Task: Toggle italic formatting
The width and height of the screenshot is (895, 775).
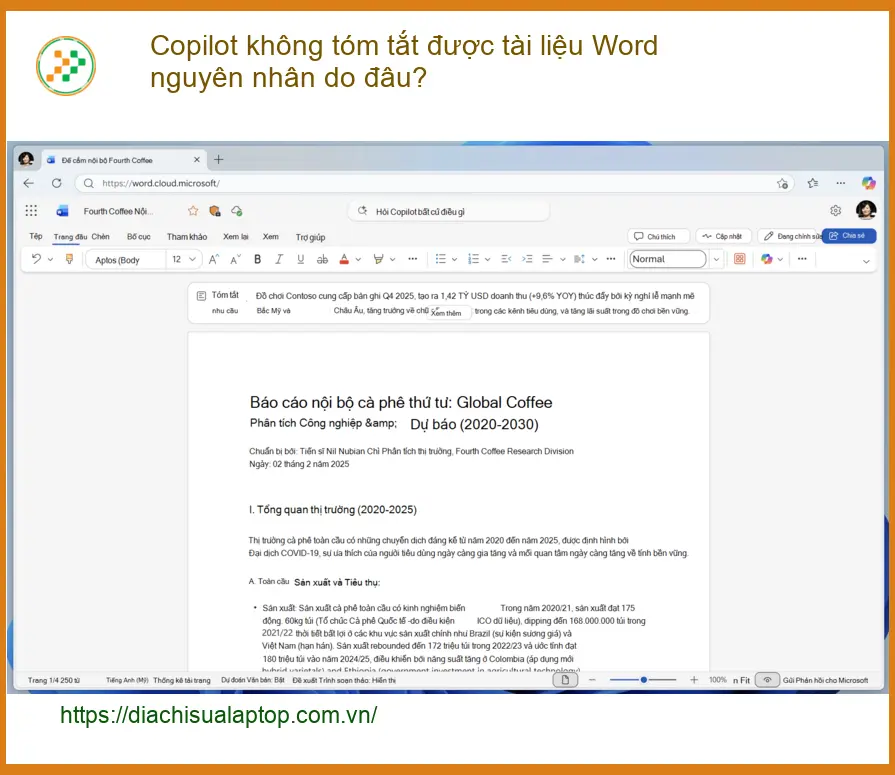Action: point(279,259)
